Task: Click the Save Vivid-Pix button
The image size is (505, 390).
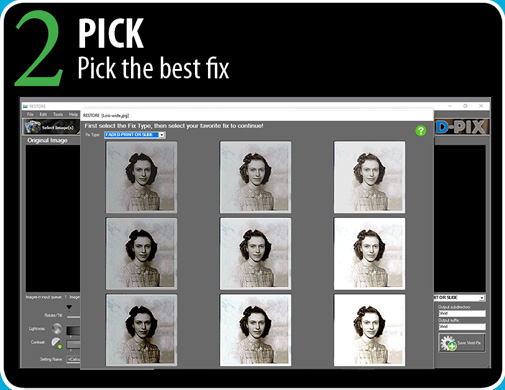Action: 462,343
